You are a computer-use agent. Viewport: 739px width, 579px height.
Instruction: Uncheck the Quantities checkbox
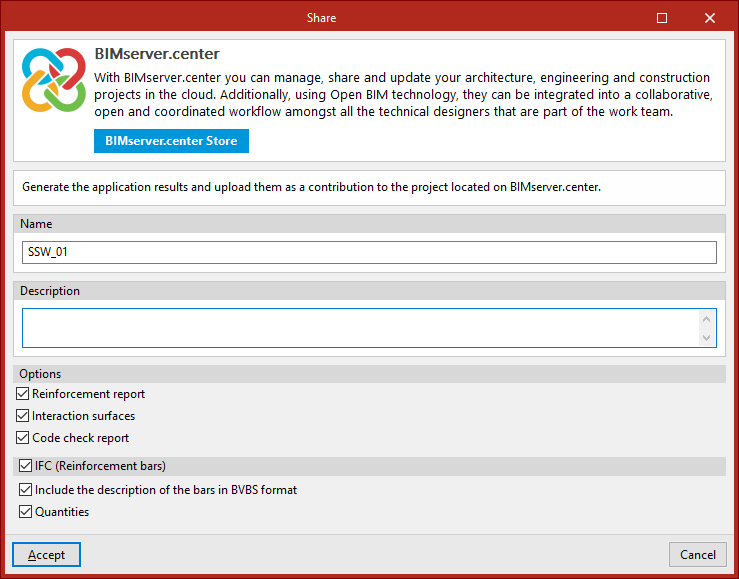click(25, 512)
